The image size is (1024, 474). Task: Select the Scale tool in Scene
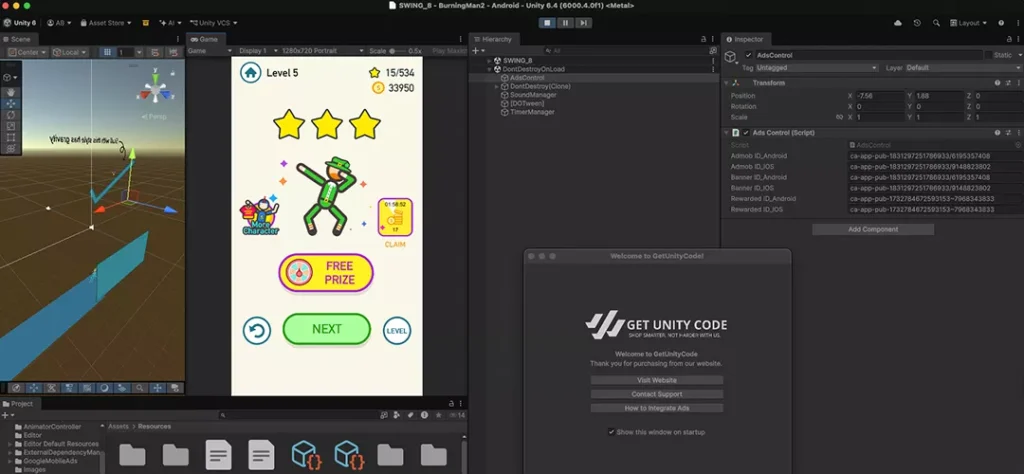pyautogui.click(x=11, y=126)
